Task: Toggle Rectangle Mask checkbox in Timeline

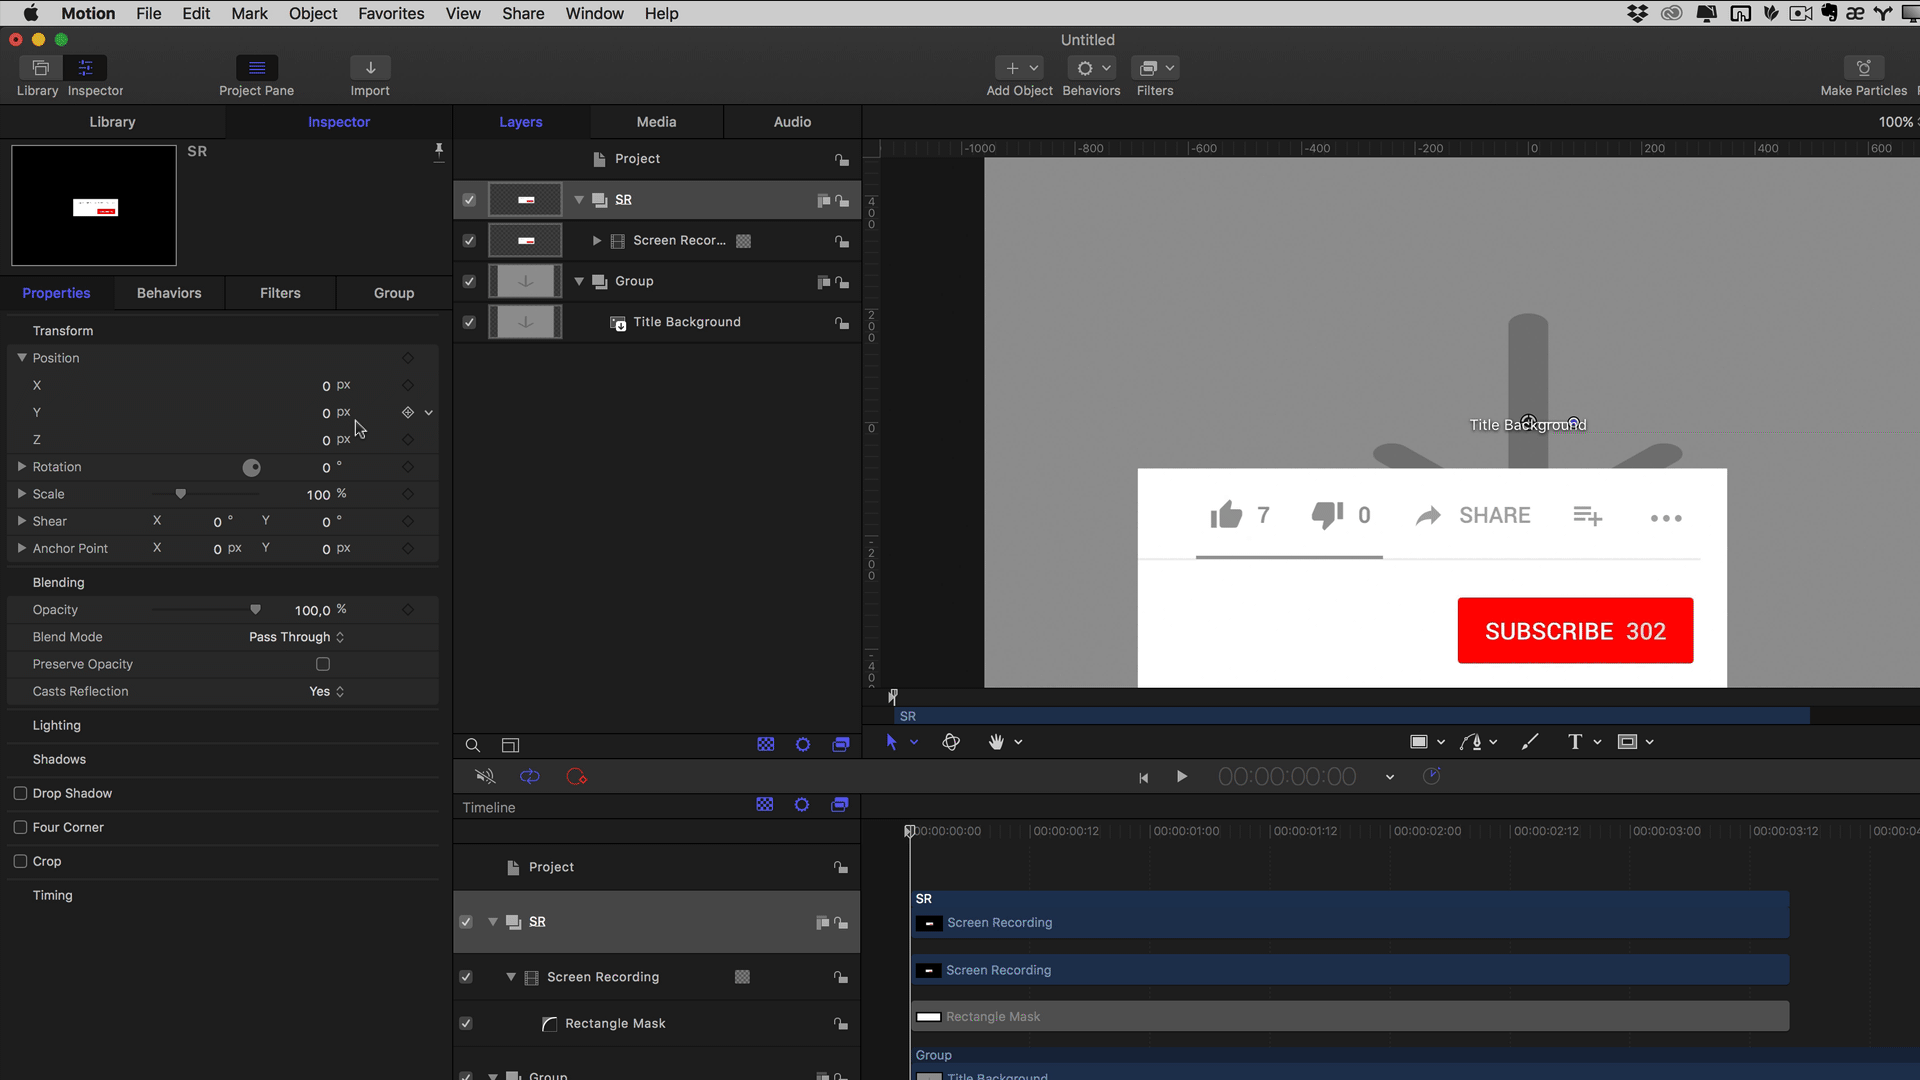Action: pyautogui.click(x=466, y=1024)
